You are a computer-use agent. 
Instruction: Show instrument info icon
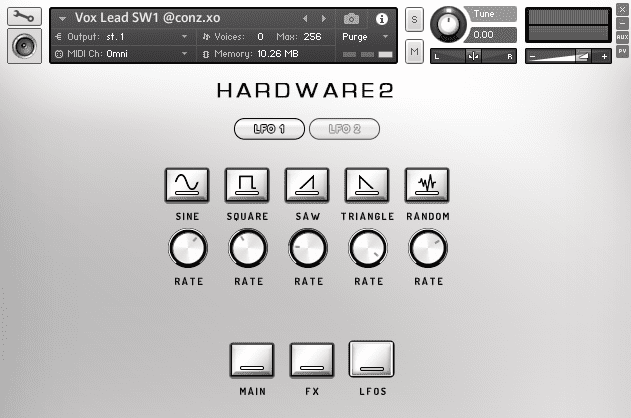coord(381,19)
